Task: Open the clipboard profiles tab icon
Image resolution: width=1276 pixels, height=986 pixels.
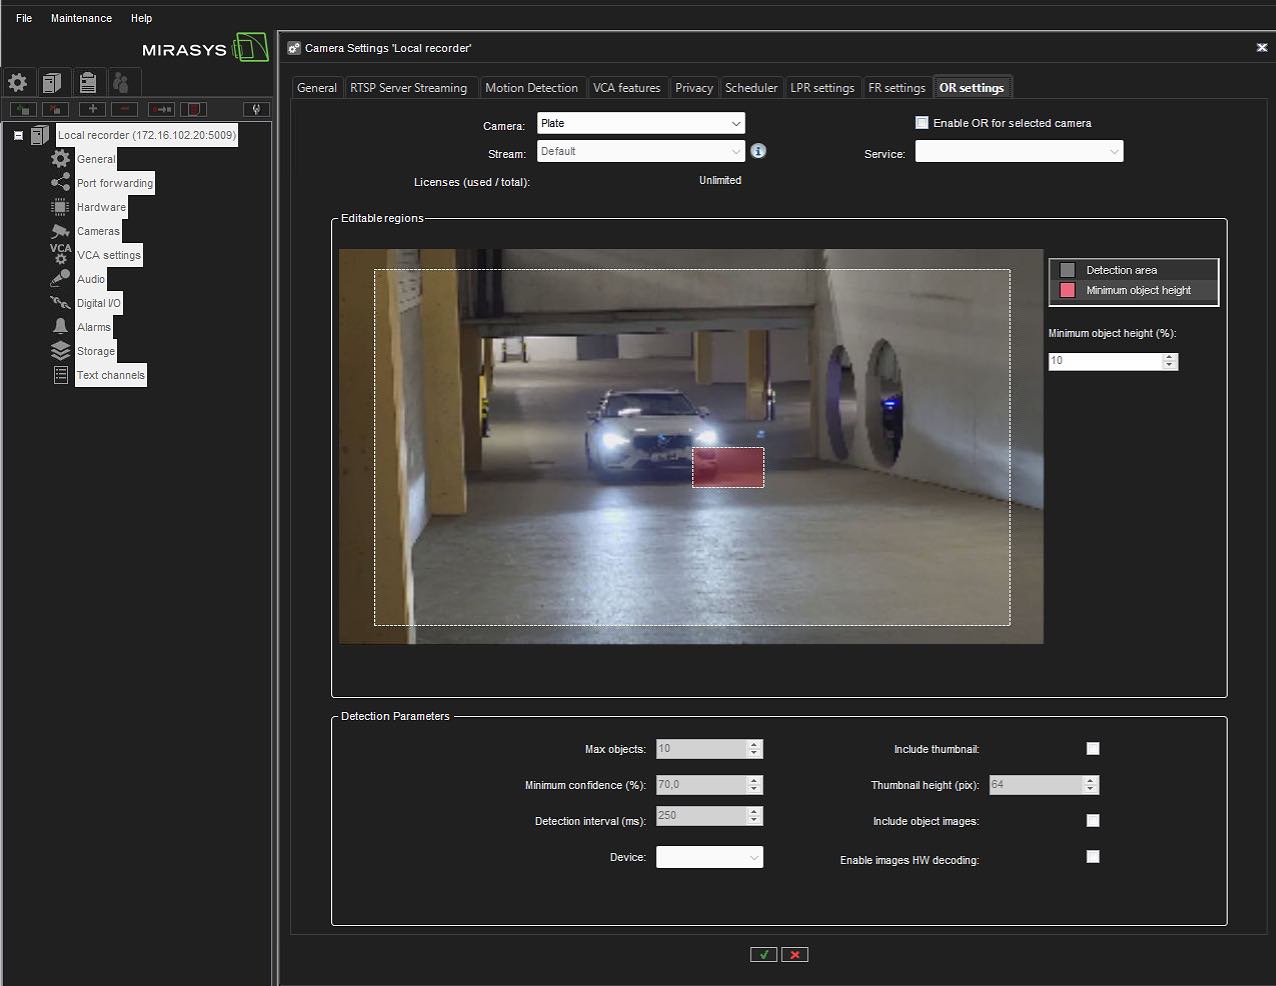Action: pos(87,82)
